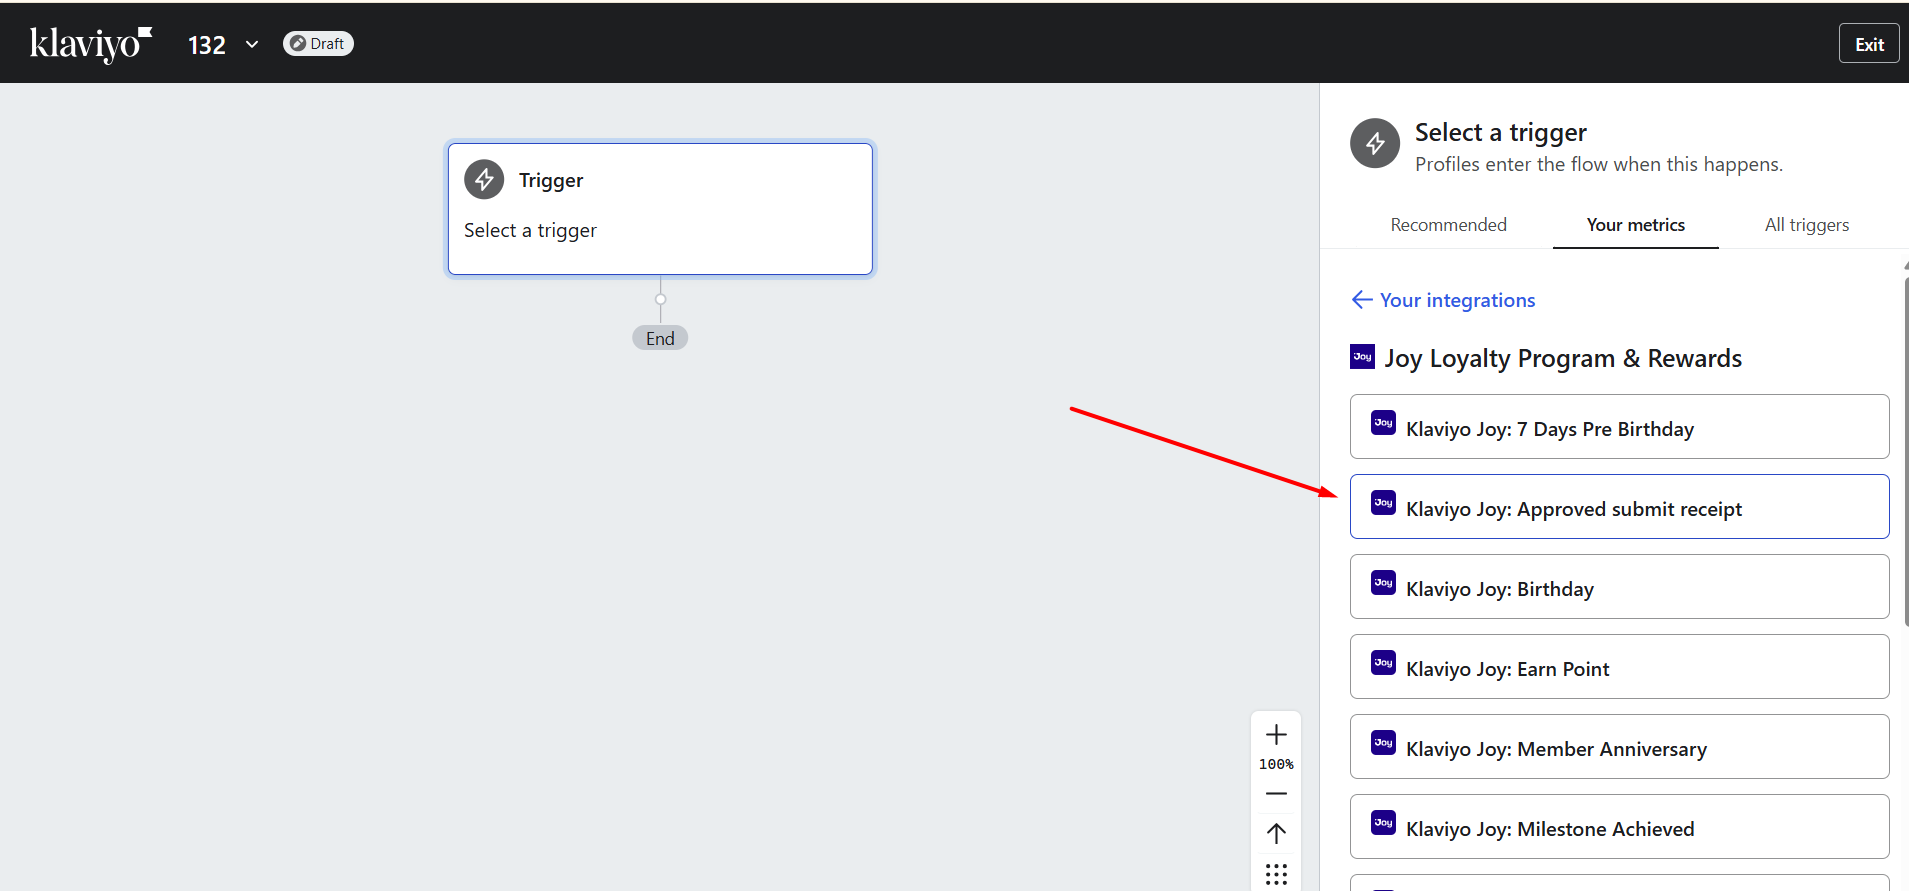The height and width of the screenshot is (891, 1909).
Task: Zoom out with the minus icon
Action: coord(1276,794)
